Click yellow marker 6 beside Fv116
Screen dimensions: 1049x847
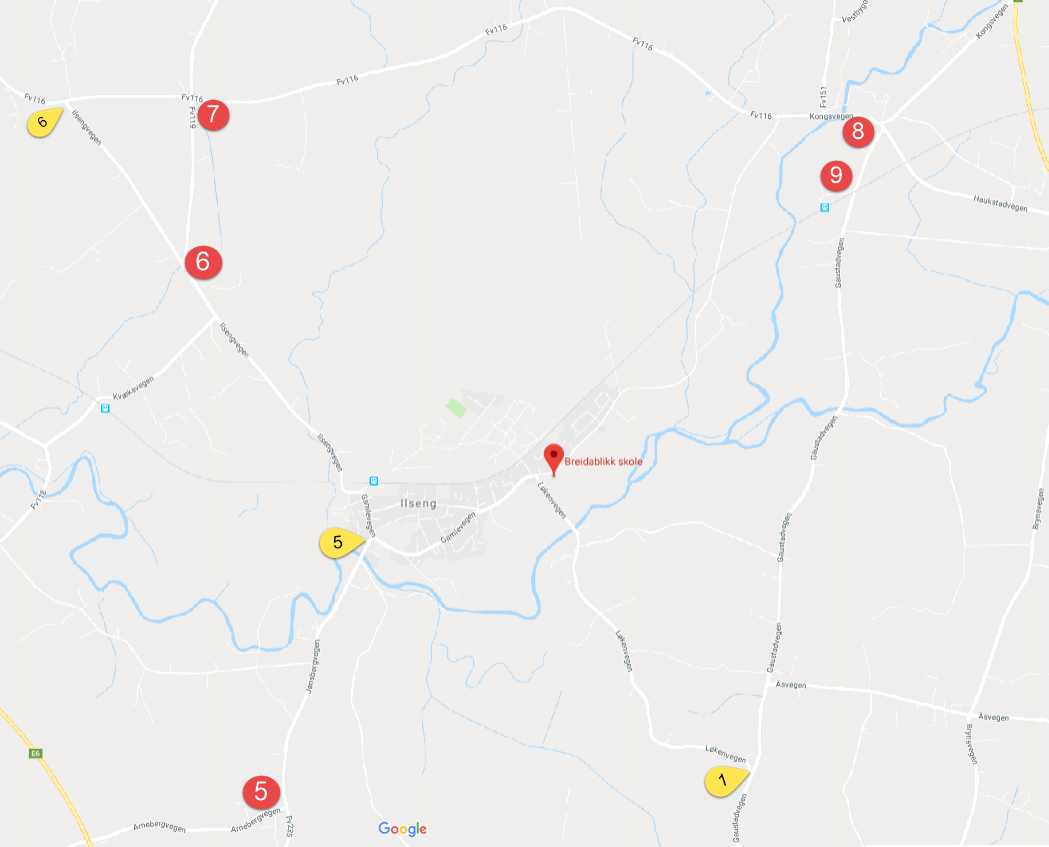(x=45, y=122)
